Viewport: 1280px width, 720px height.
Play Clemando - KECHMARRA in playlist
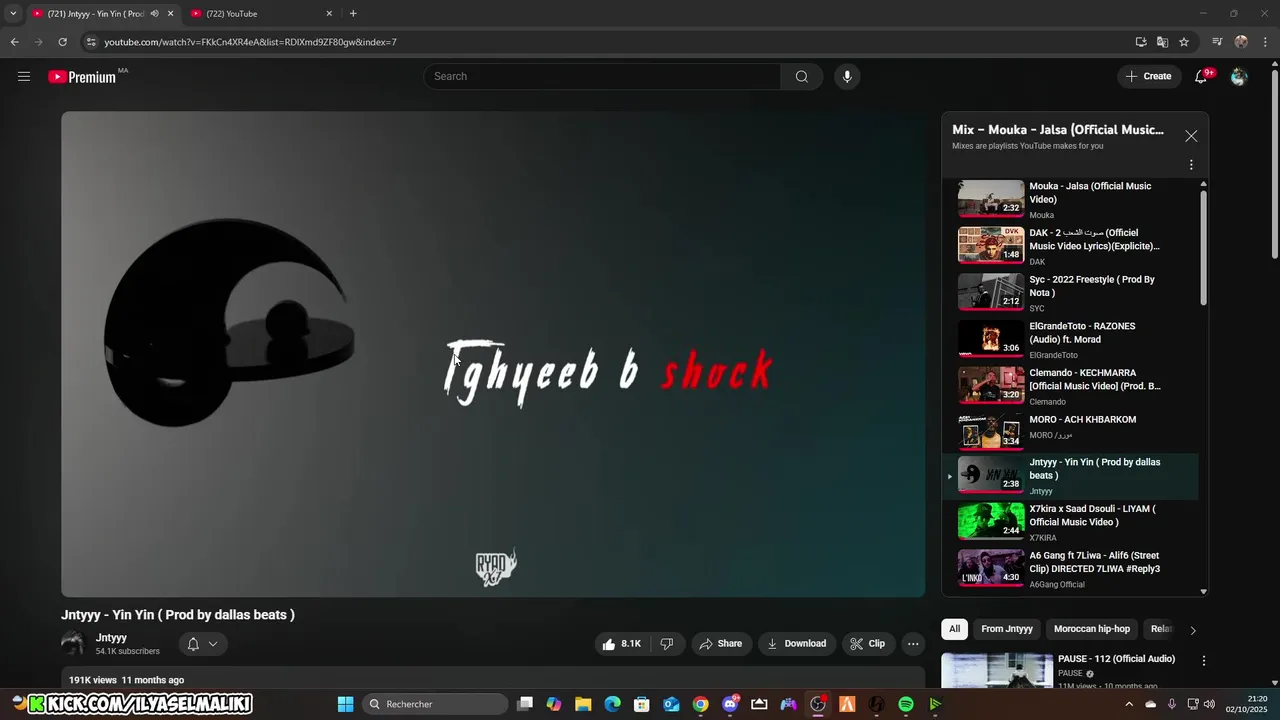click(x=1070, y=386)
